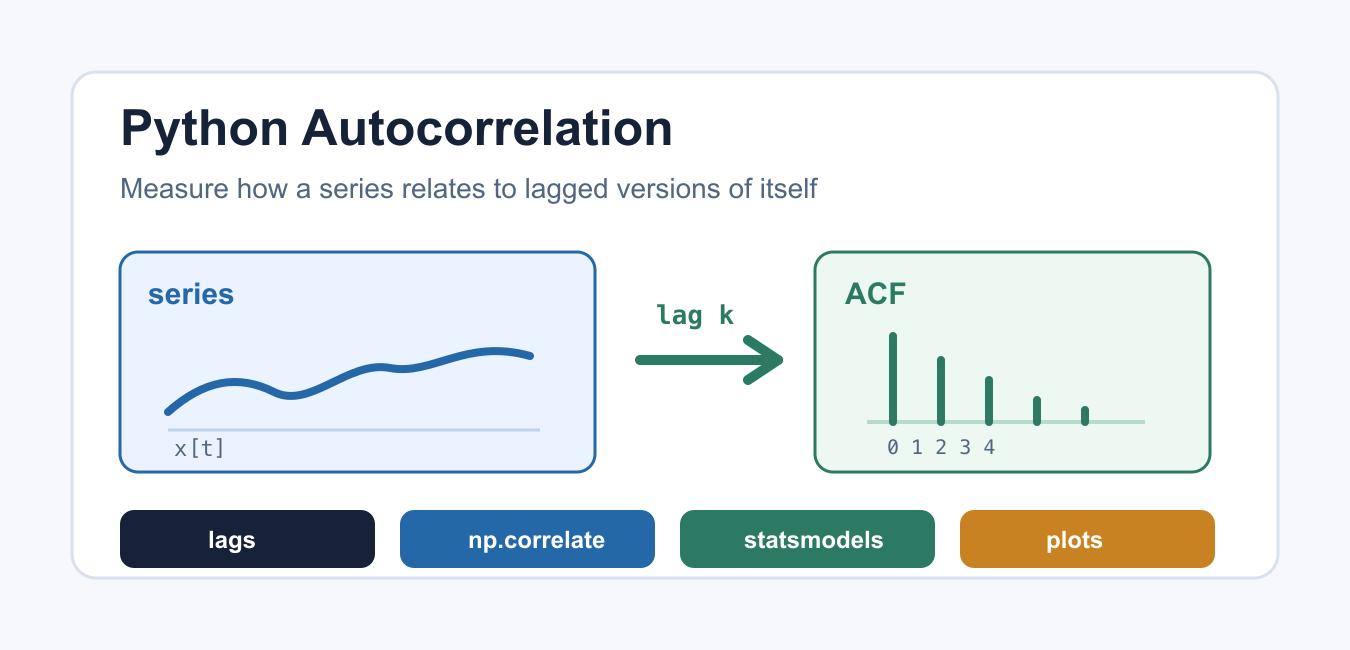Click the tallest ACF bar at lag 0
1350x650 pixels.
click(893, 378)
